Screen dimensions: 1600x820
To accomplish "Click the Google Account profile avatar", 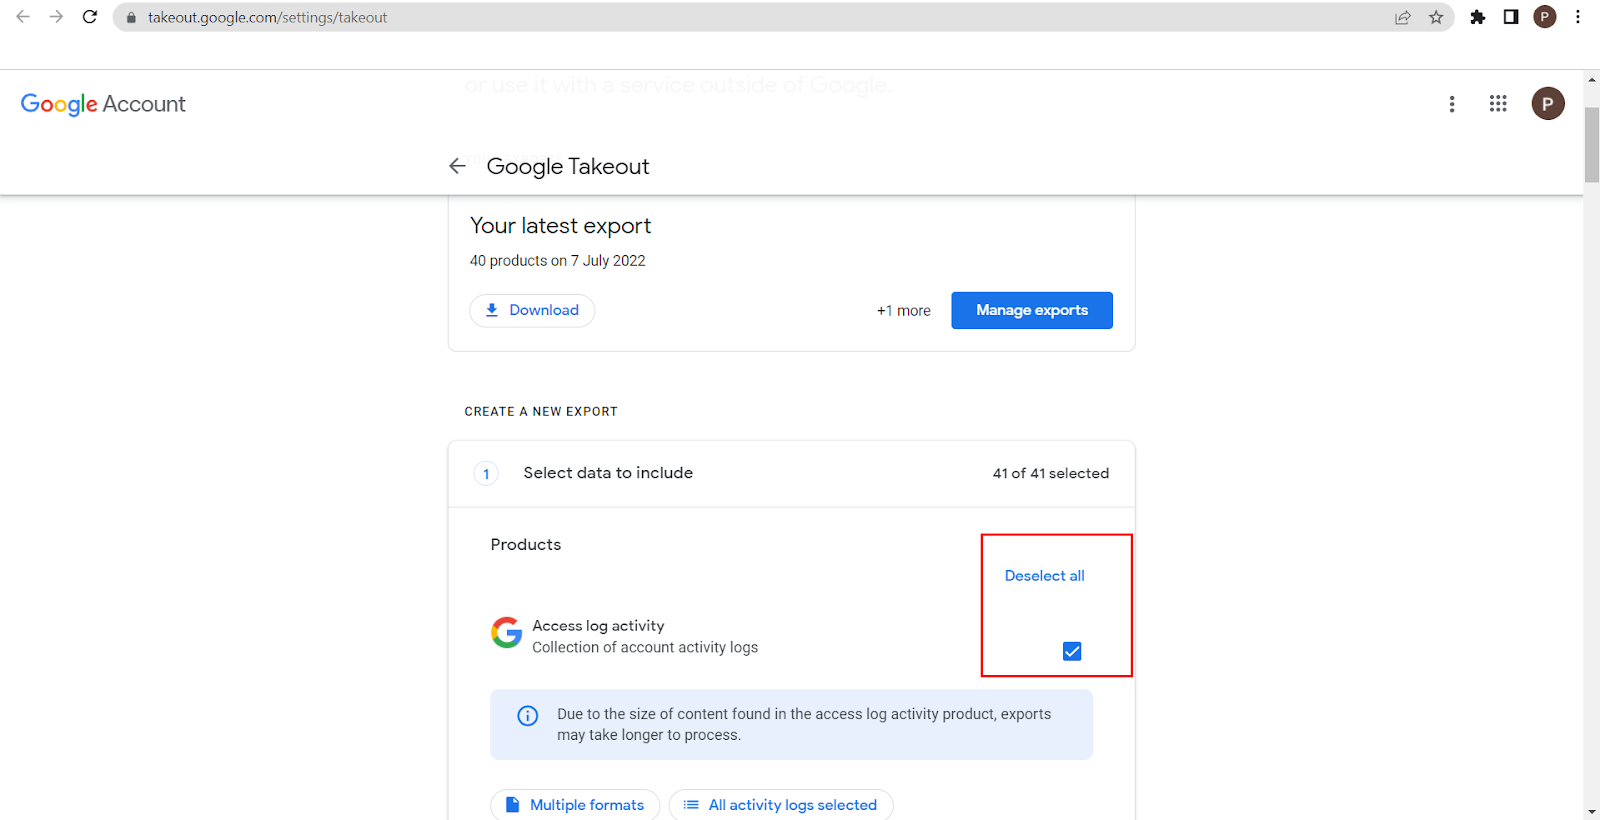I will (x=1547, y=104).
